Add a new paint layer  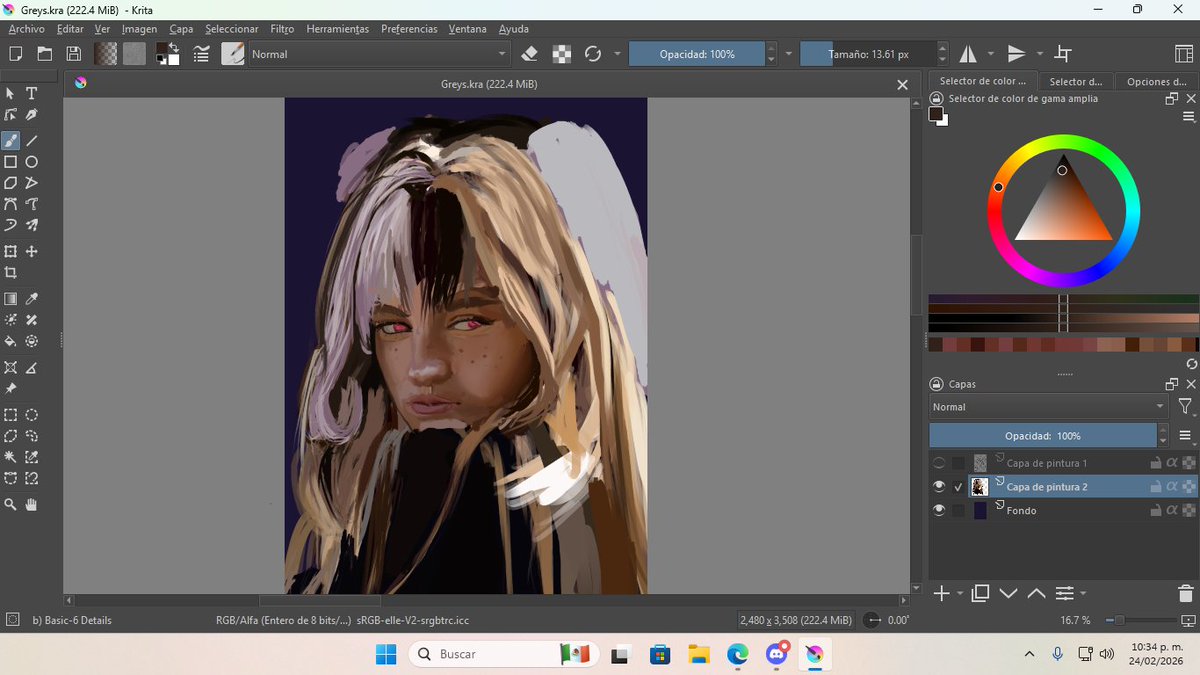tap(940, 593)
